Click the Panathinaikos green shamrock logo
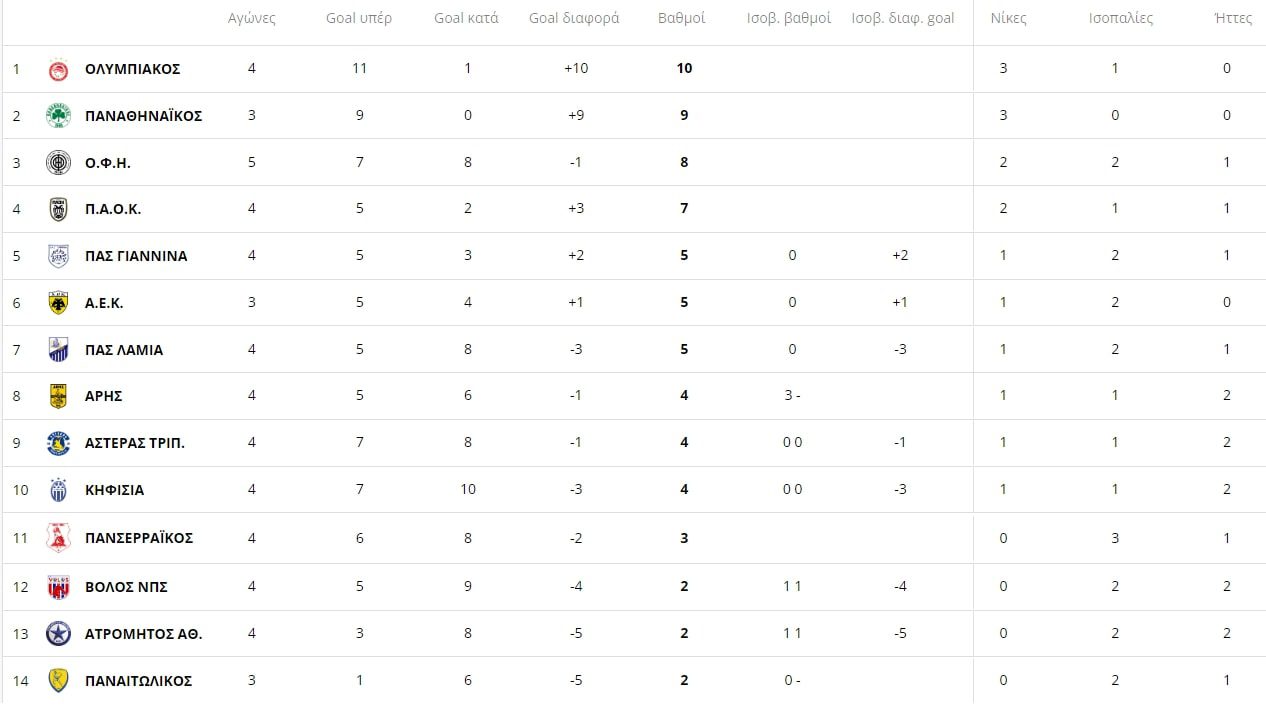Viewport: 1266px width, 720px height. pos(59,116)
